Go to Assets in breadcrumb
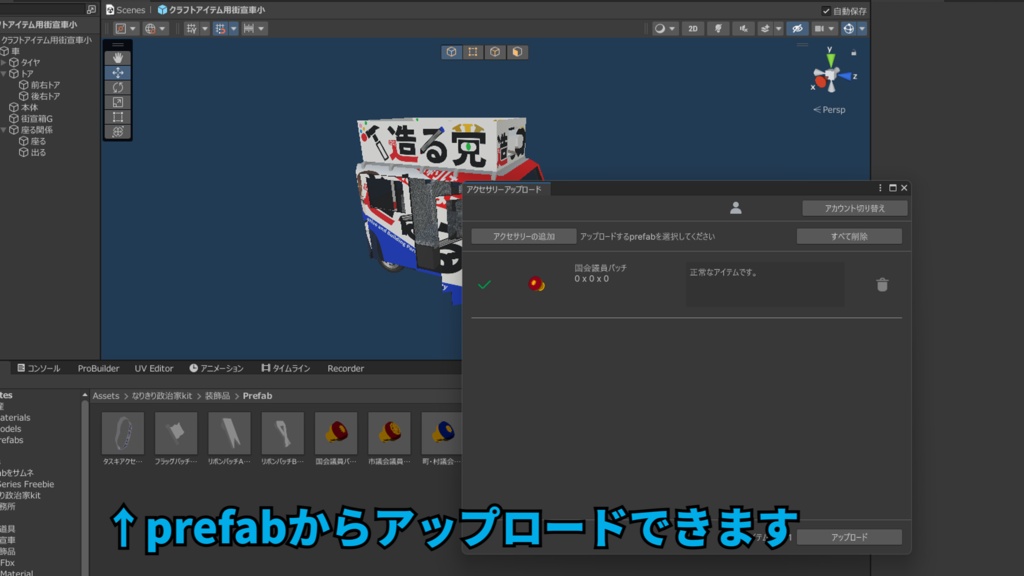The image size is (1024, 576). (x=106, y=396)
